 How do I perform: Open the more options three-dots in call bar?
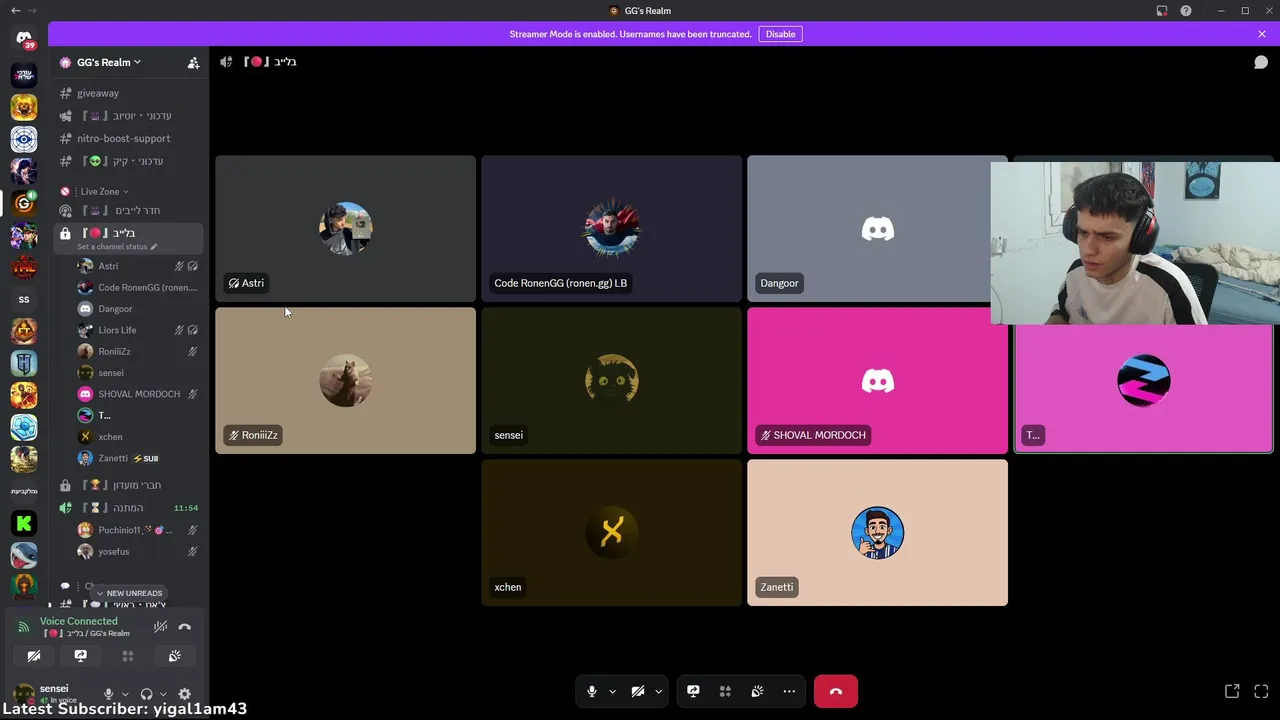[x=789, y=691]
